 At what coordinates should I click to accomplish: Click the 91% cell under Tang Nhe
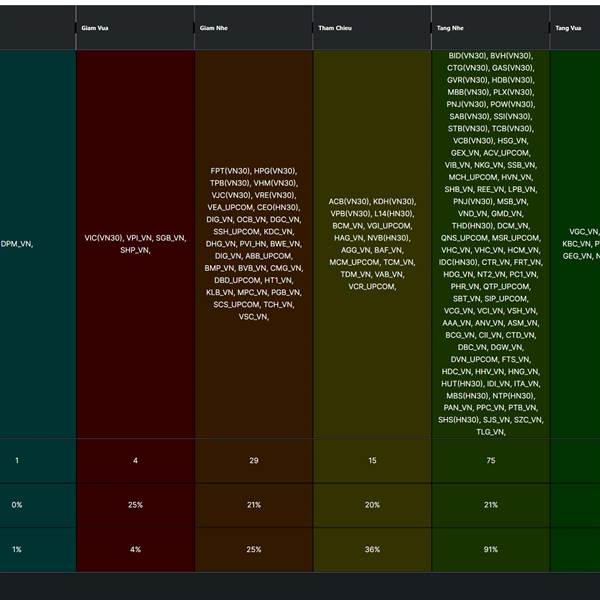click(491, 549)
